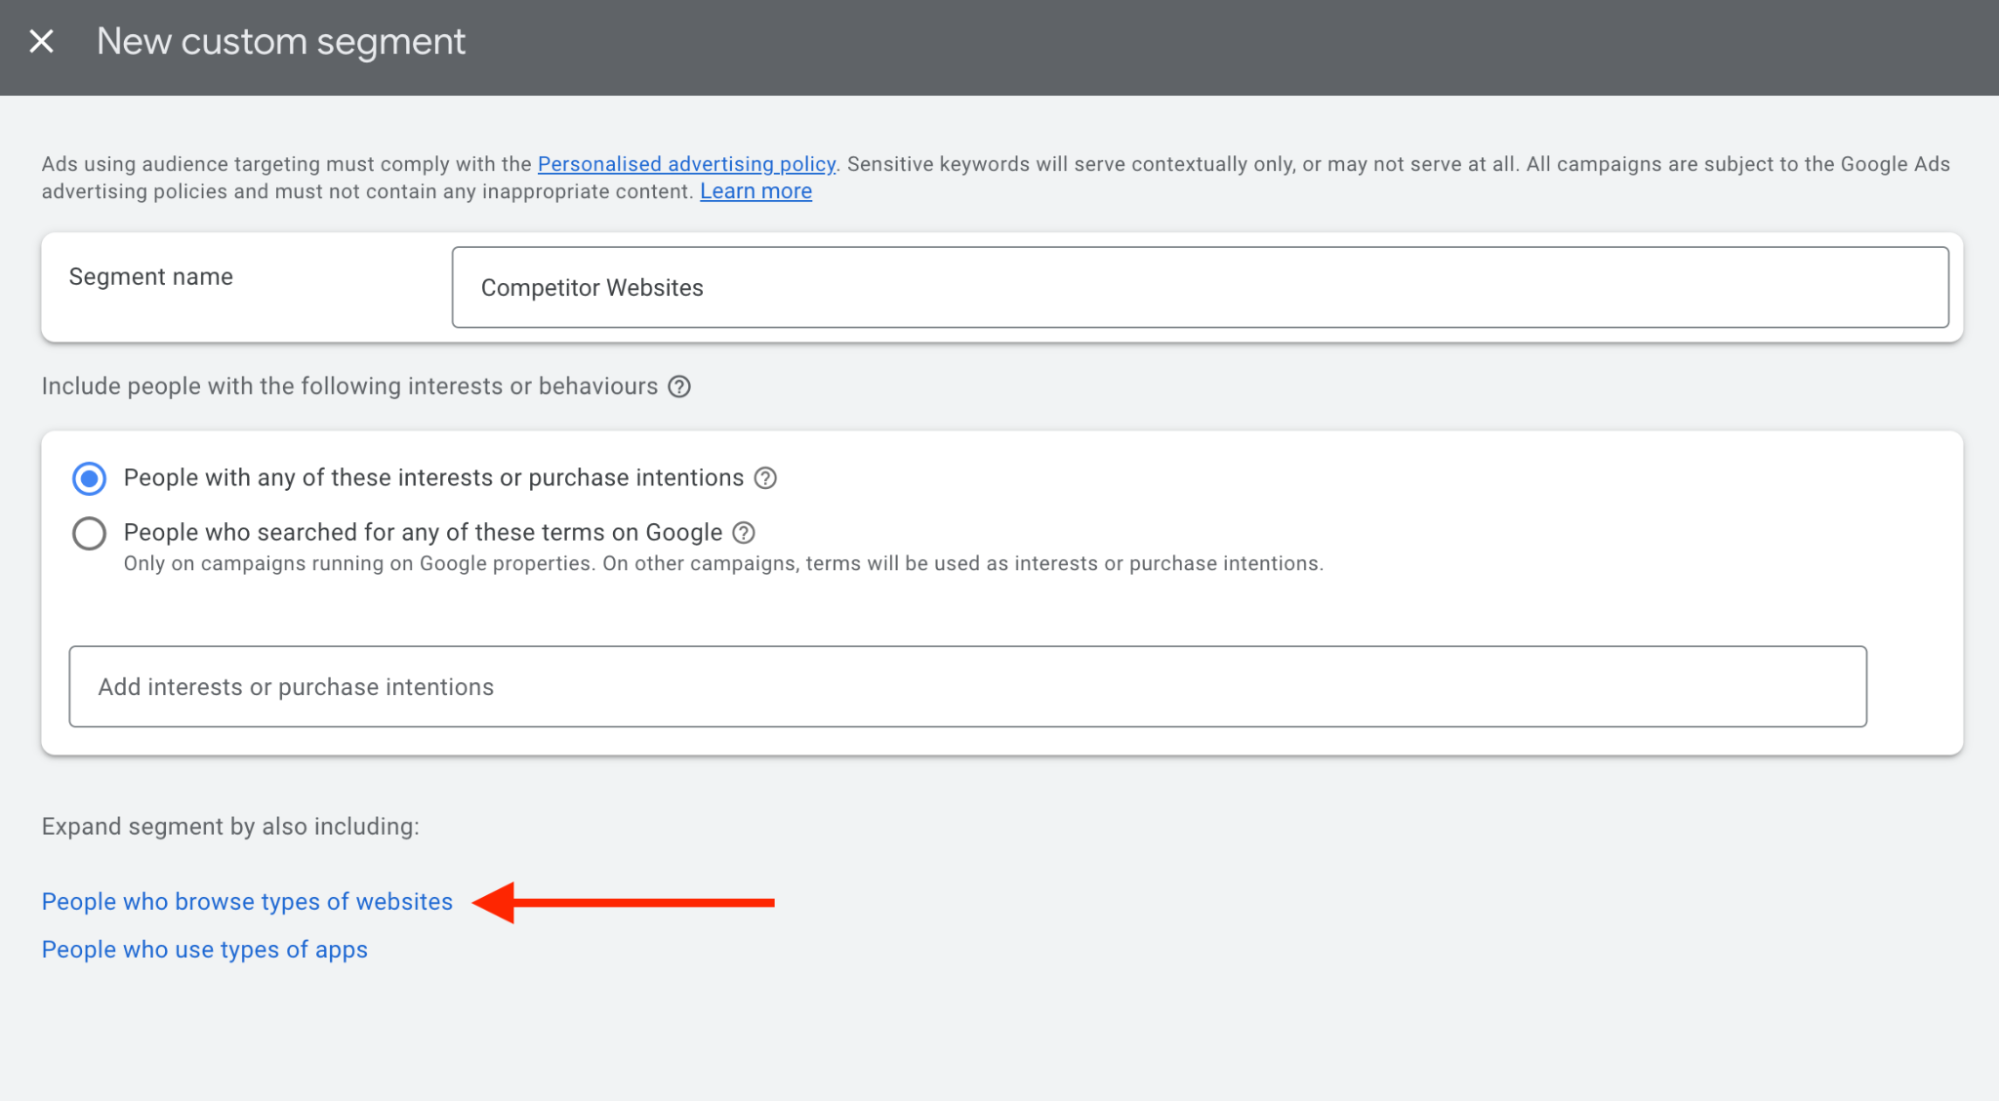
Task: Open the Personalised advertising policy link
Action: tap(687, 164)
